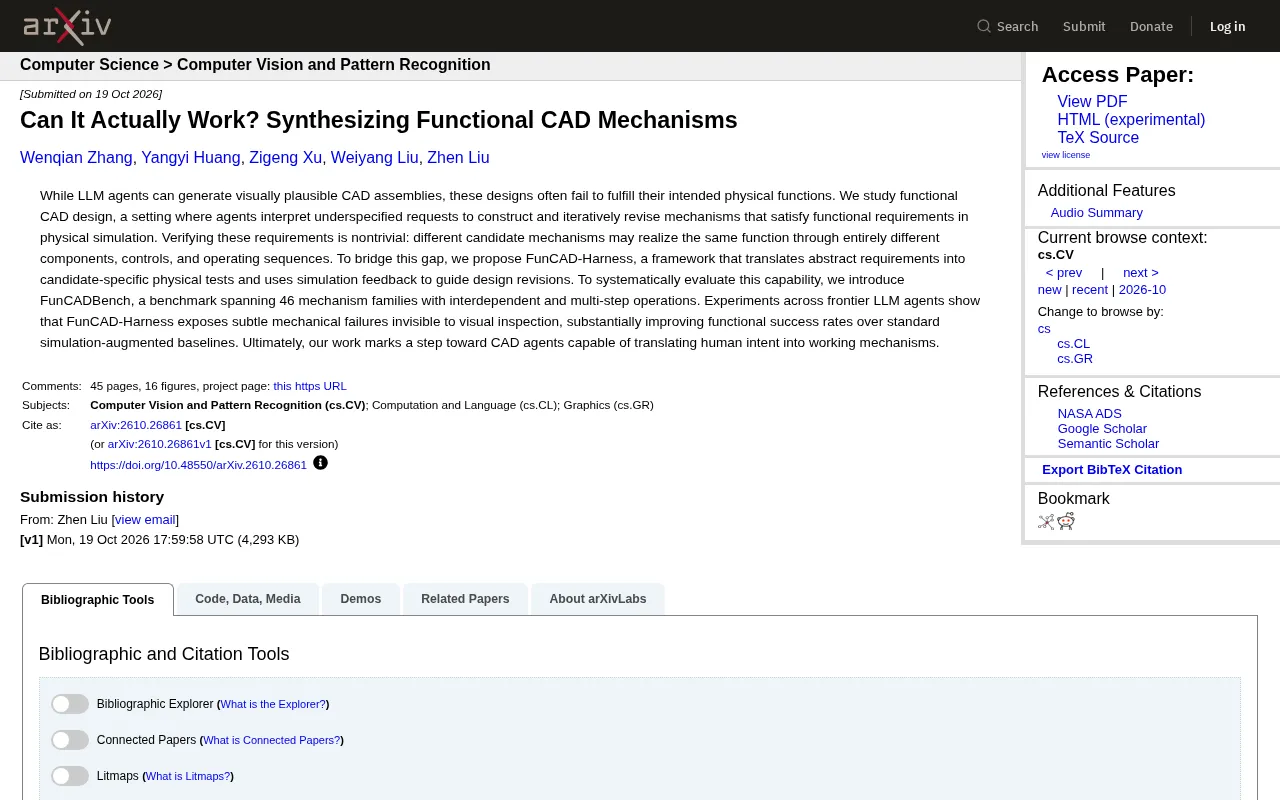Screen dimensions: 1280x800
Task: Click the DOI info icon
Action: [x=320, y=463]
